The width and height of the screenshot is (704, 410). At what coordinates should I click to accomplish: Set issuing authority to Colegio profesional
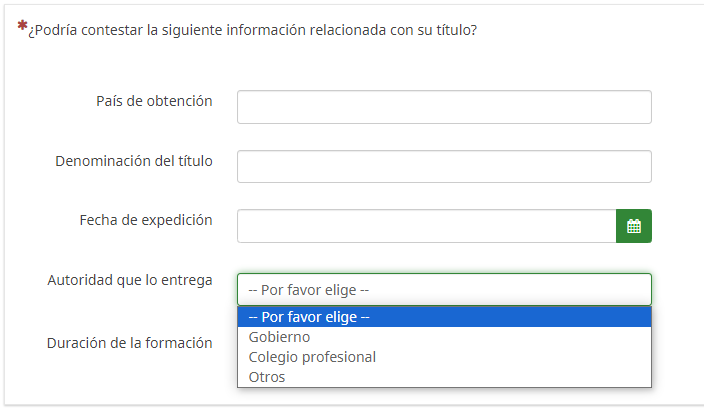[312, 357]
